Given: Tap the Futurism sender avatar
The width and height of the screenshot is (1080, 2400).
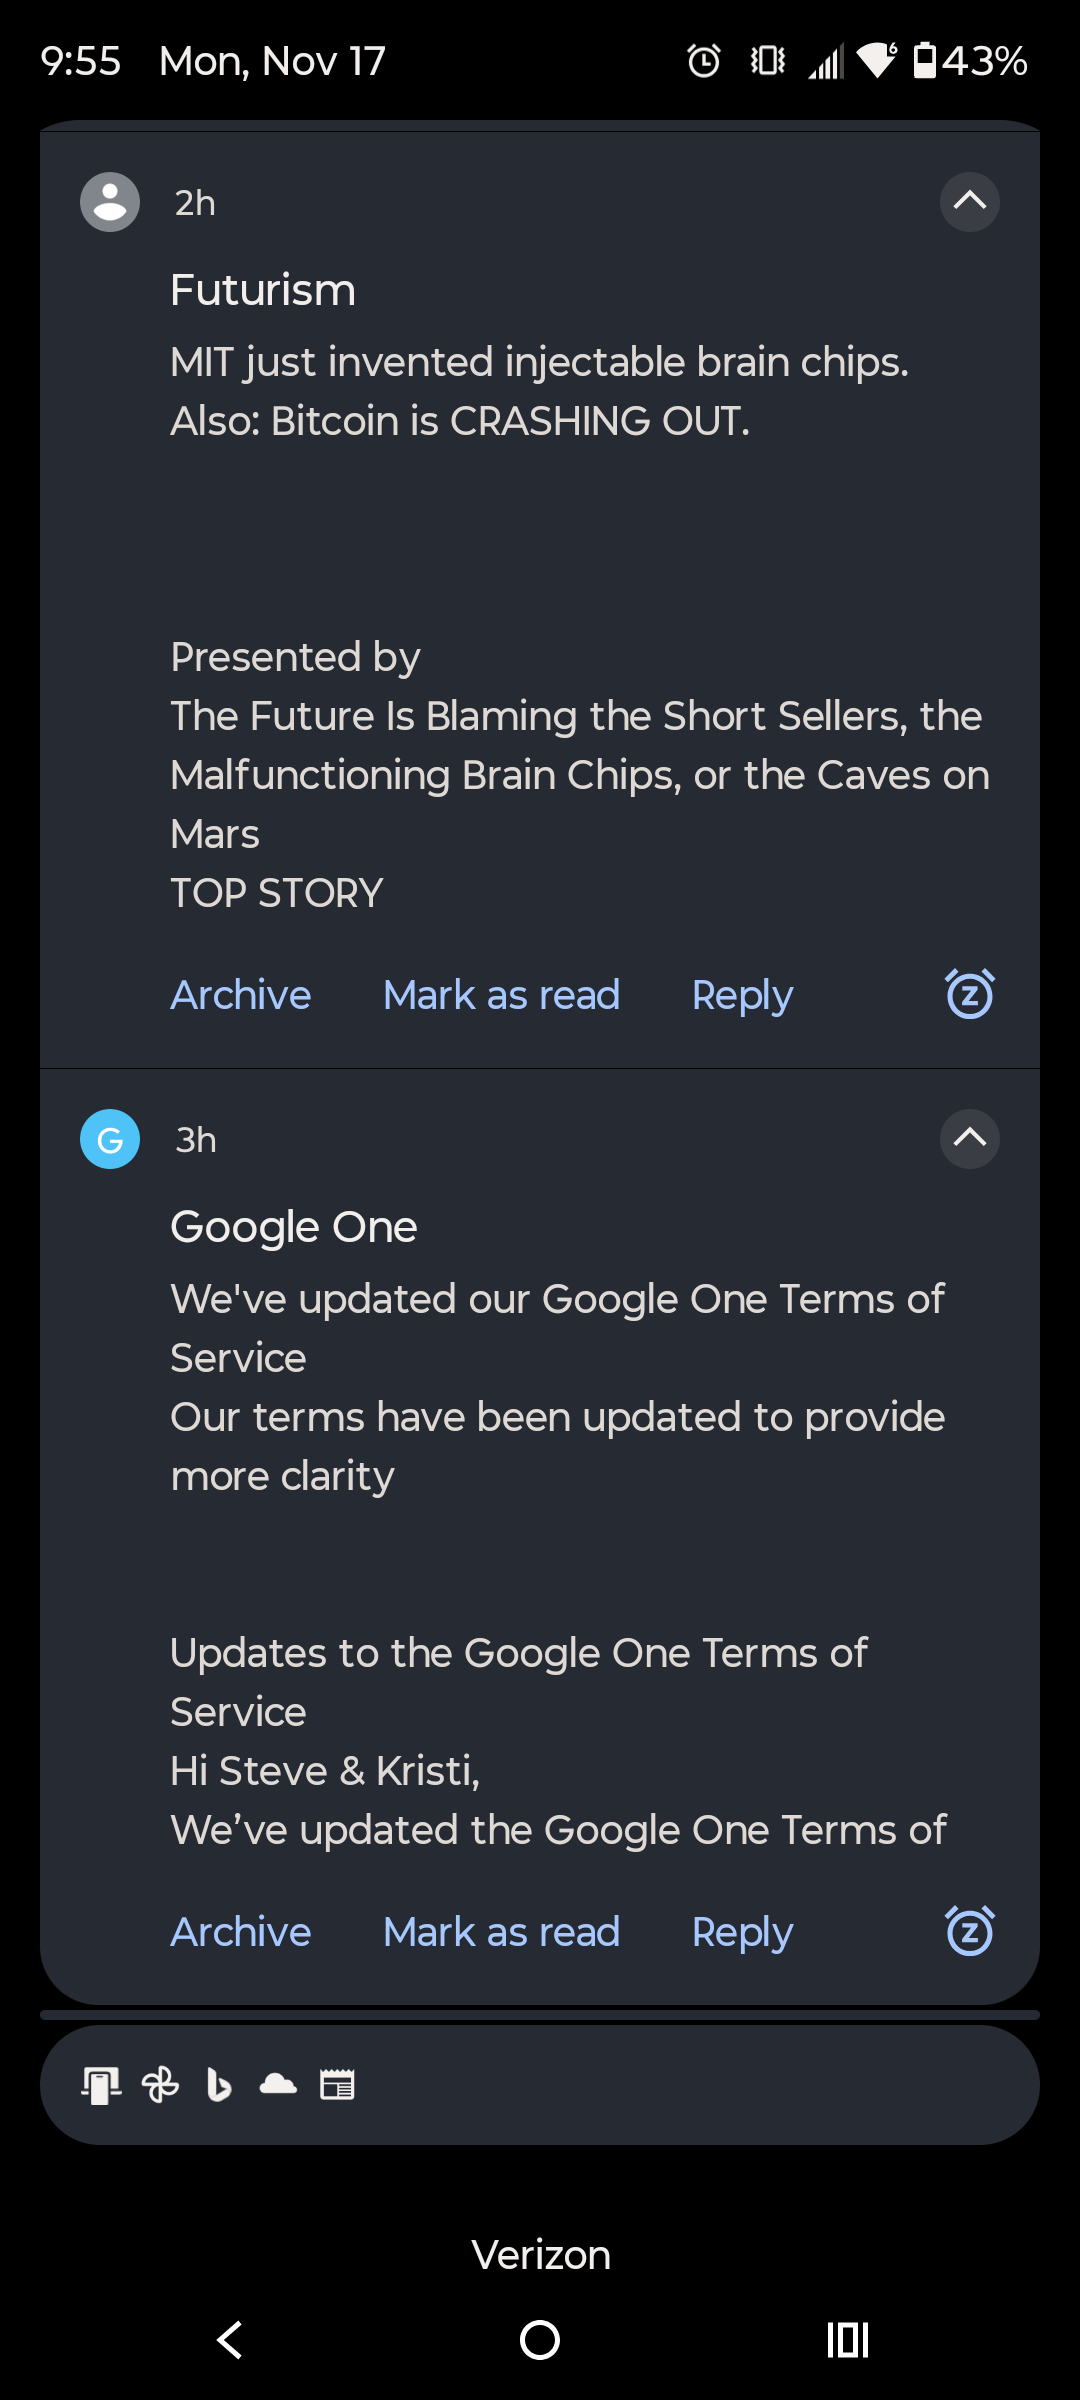Looking at the screenshot, I should click(x=110, y=202).
